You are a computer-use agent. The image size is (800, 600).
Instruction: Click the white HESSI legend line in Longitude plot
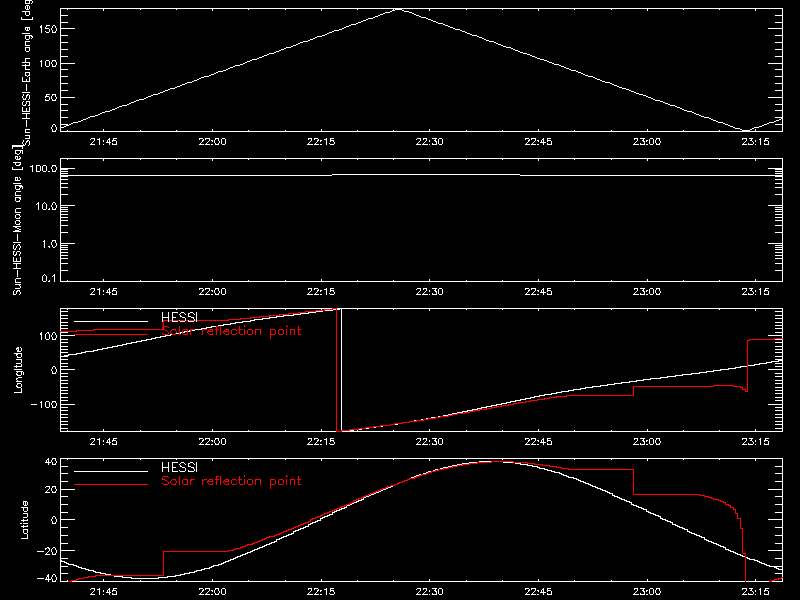[111, 321]
